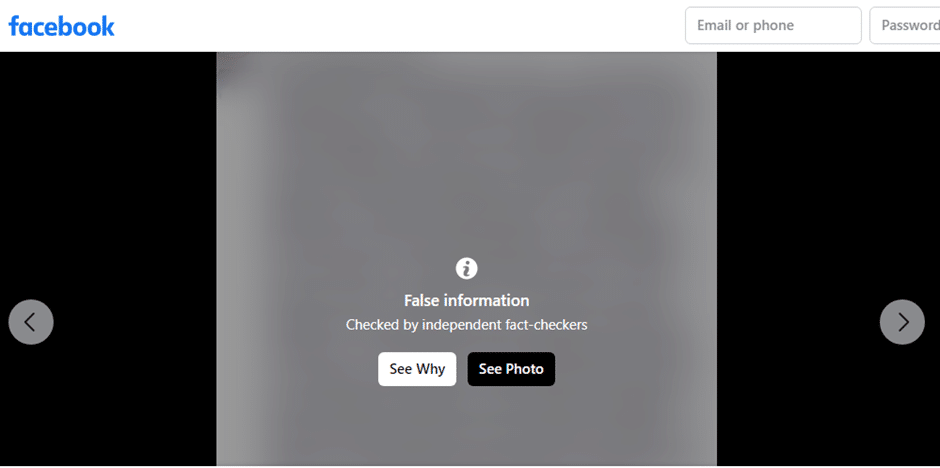
Task: Click the black See Photo button
Action: (x=511, y=369)
